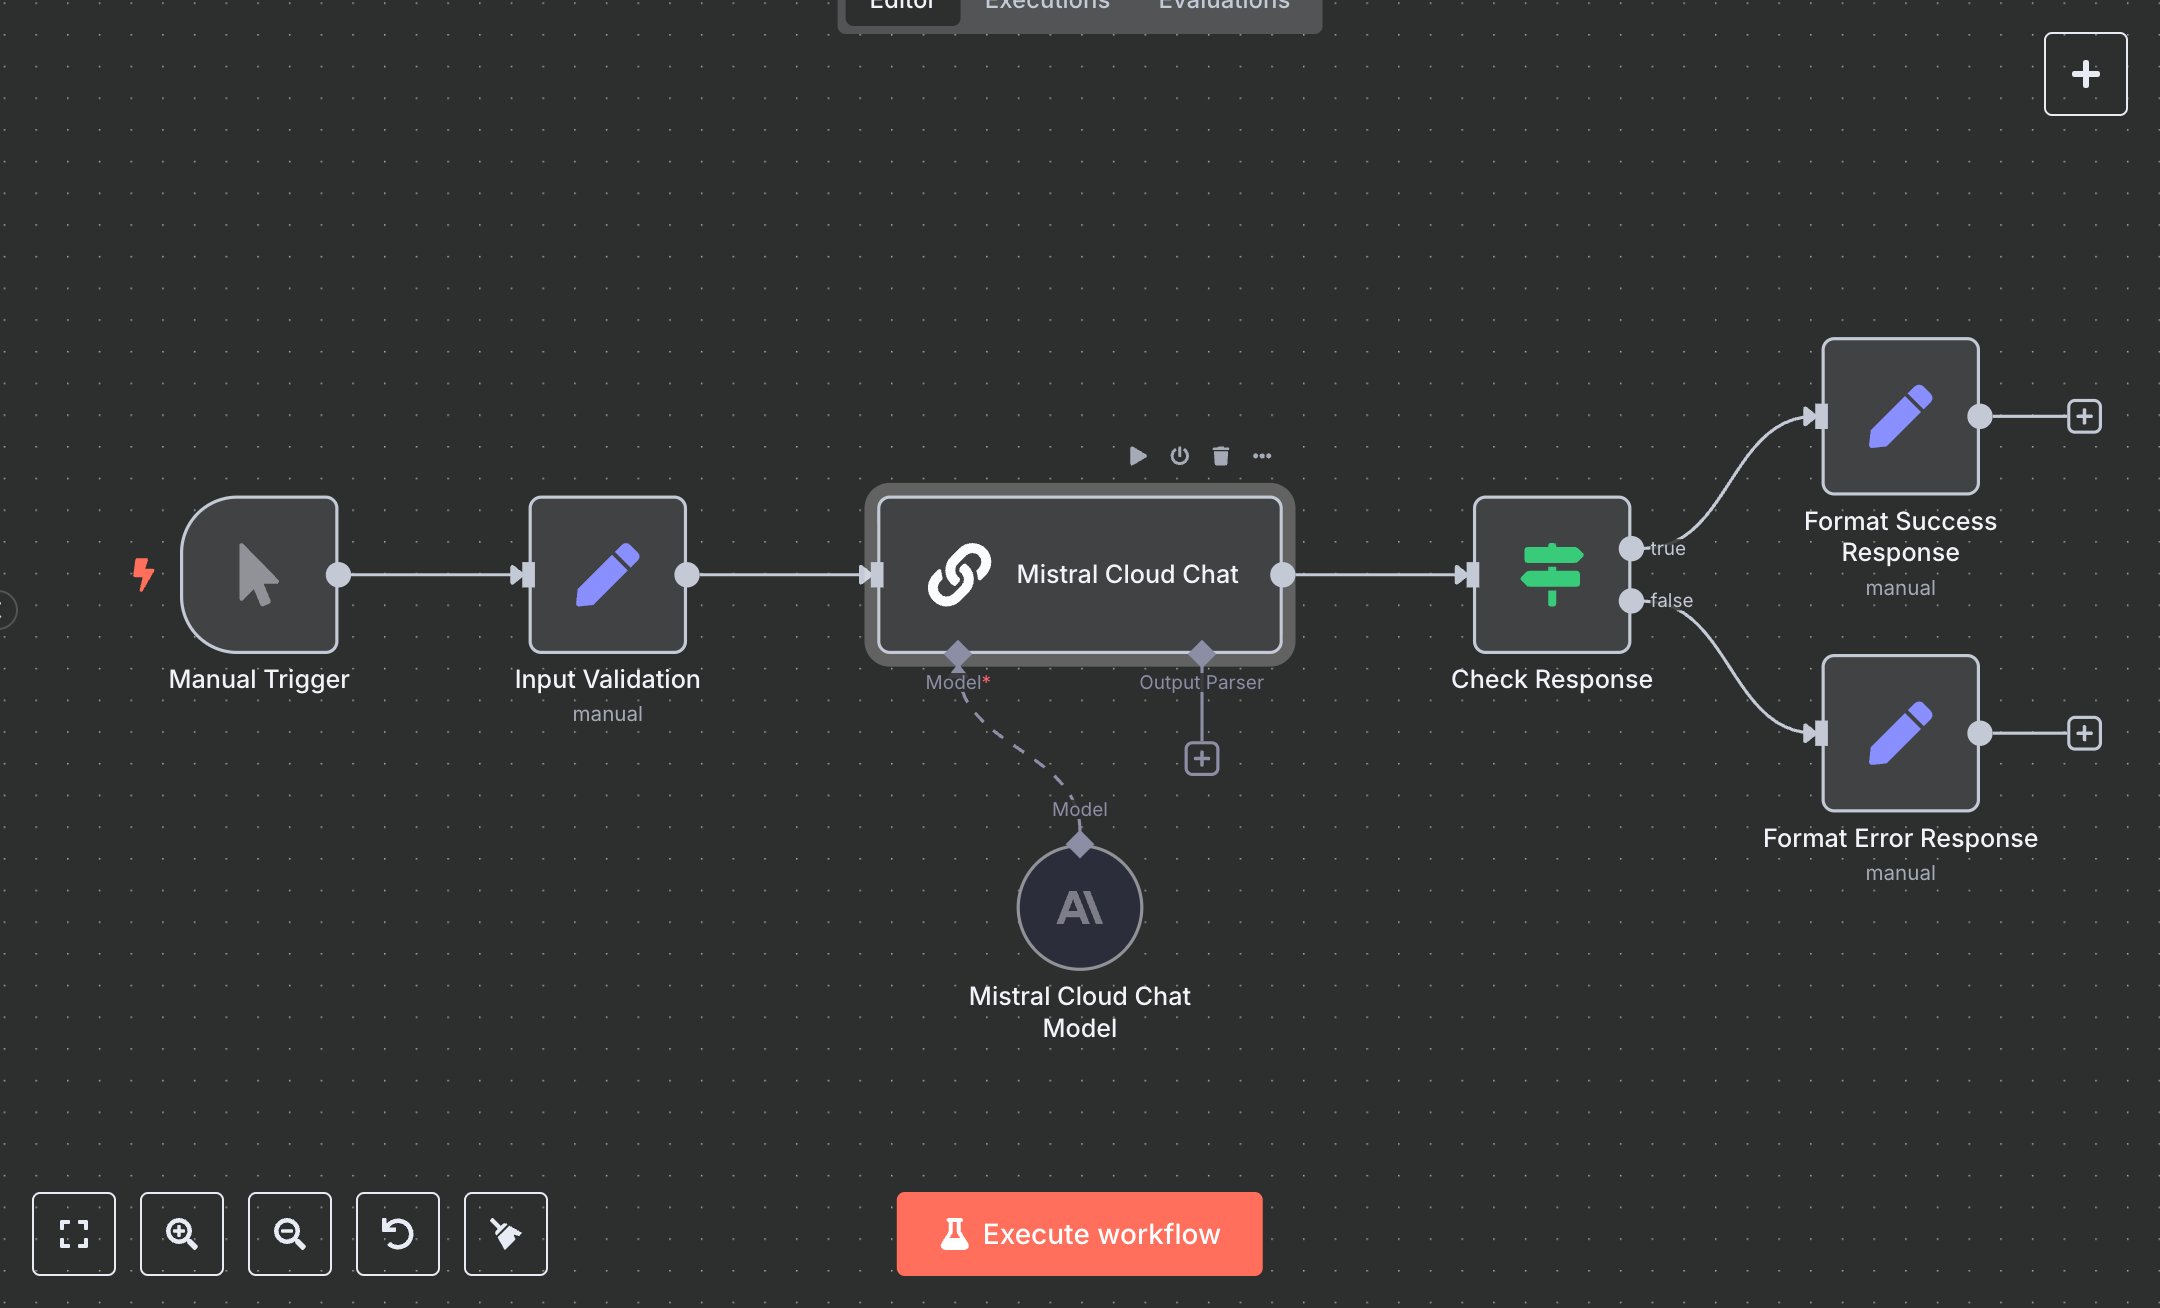Add a new node via top-right plus button
Viewport: 2160px width, 1308px height.
coord(2086,73)
